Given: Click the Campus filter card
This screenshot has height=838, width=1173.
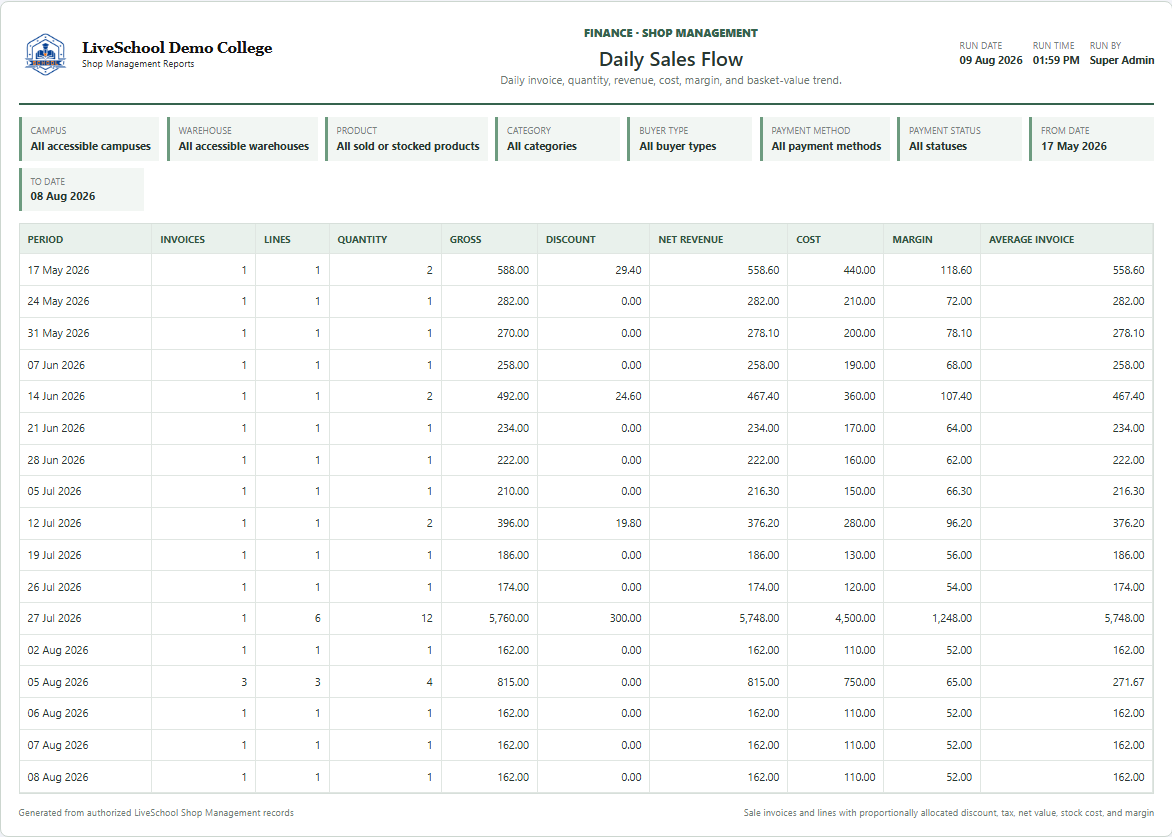Looking at the screenshot, I should (89, 138).
